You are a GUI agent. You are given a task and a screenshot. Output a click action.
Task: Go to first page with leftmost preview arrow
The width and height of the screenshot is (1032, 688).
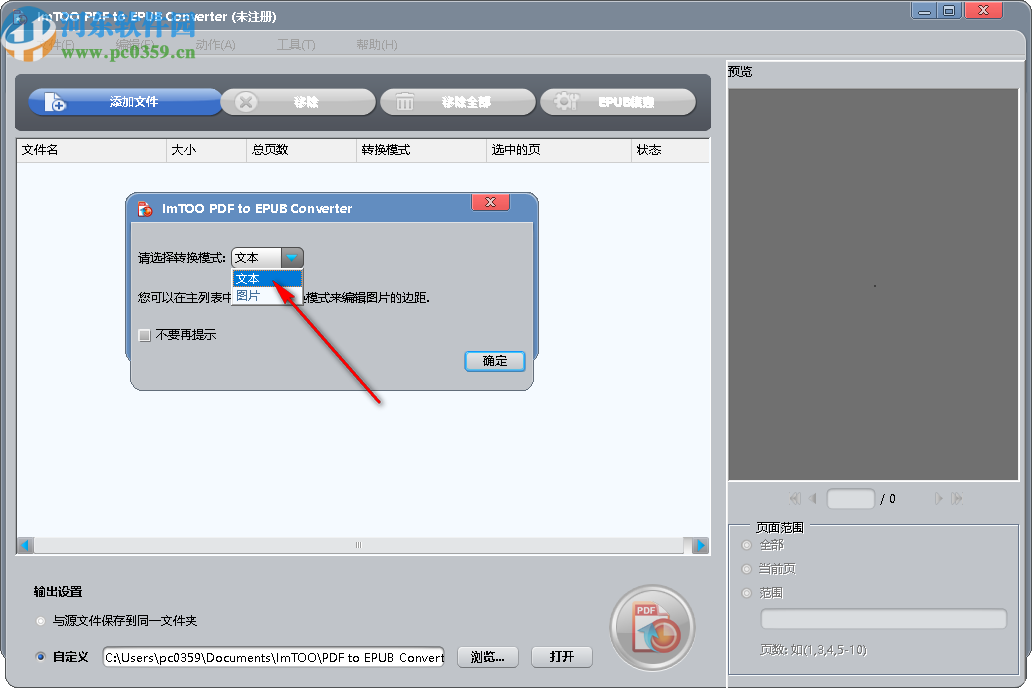pos(794,498)
